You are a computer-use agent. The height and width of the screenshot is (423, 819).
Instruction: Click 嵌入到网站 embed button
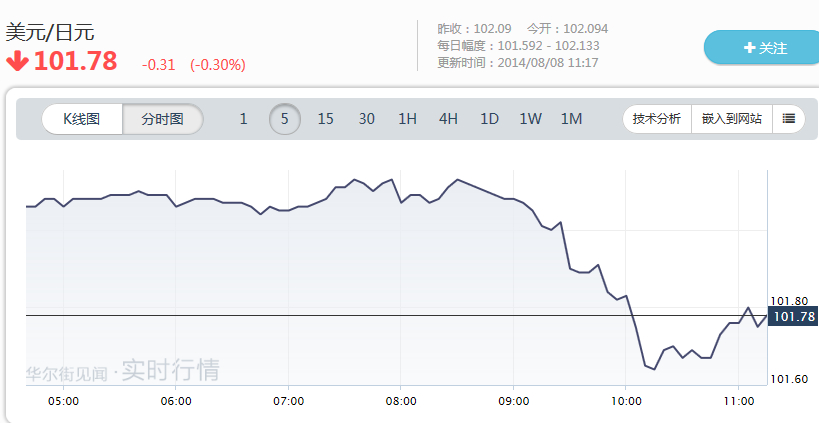(x=731, y=119)
